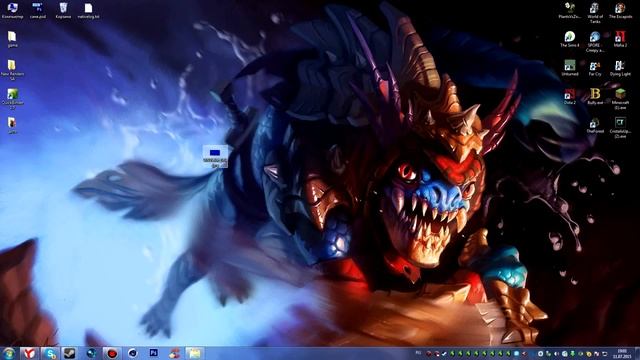This screenshot has height=360, width=640.
Task: Select the game folder on the desktop
Action: point(12,39)
